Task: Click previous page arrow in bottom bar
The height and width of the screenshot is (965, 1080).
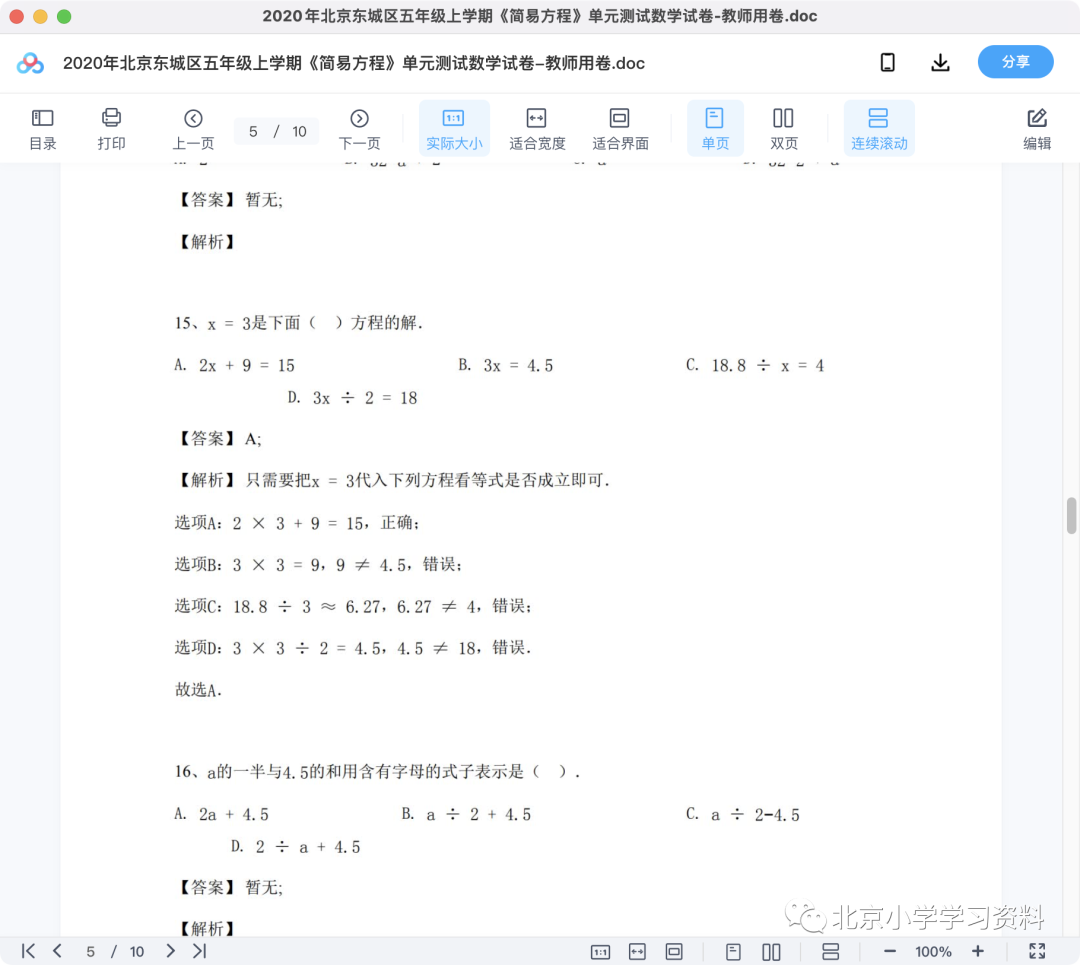Action: click(57, 951)
